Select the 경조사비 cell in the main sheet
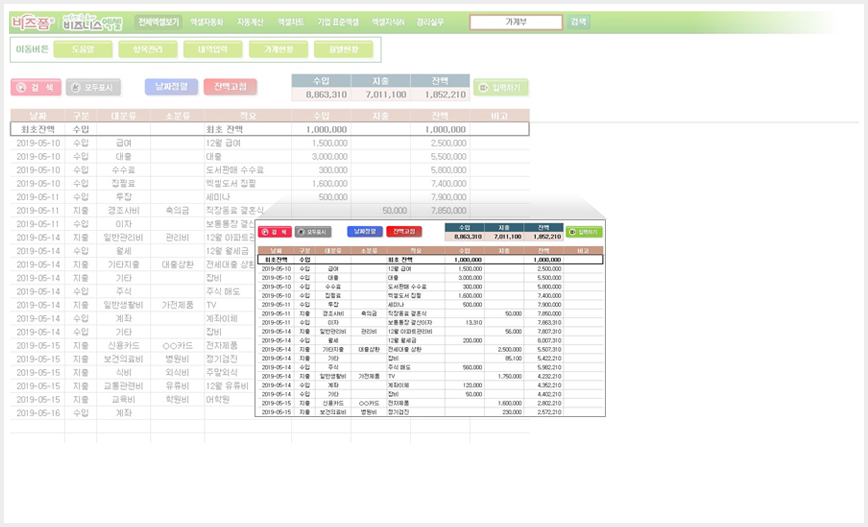 (x=123, y=210)
